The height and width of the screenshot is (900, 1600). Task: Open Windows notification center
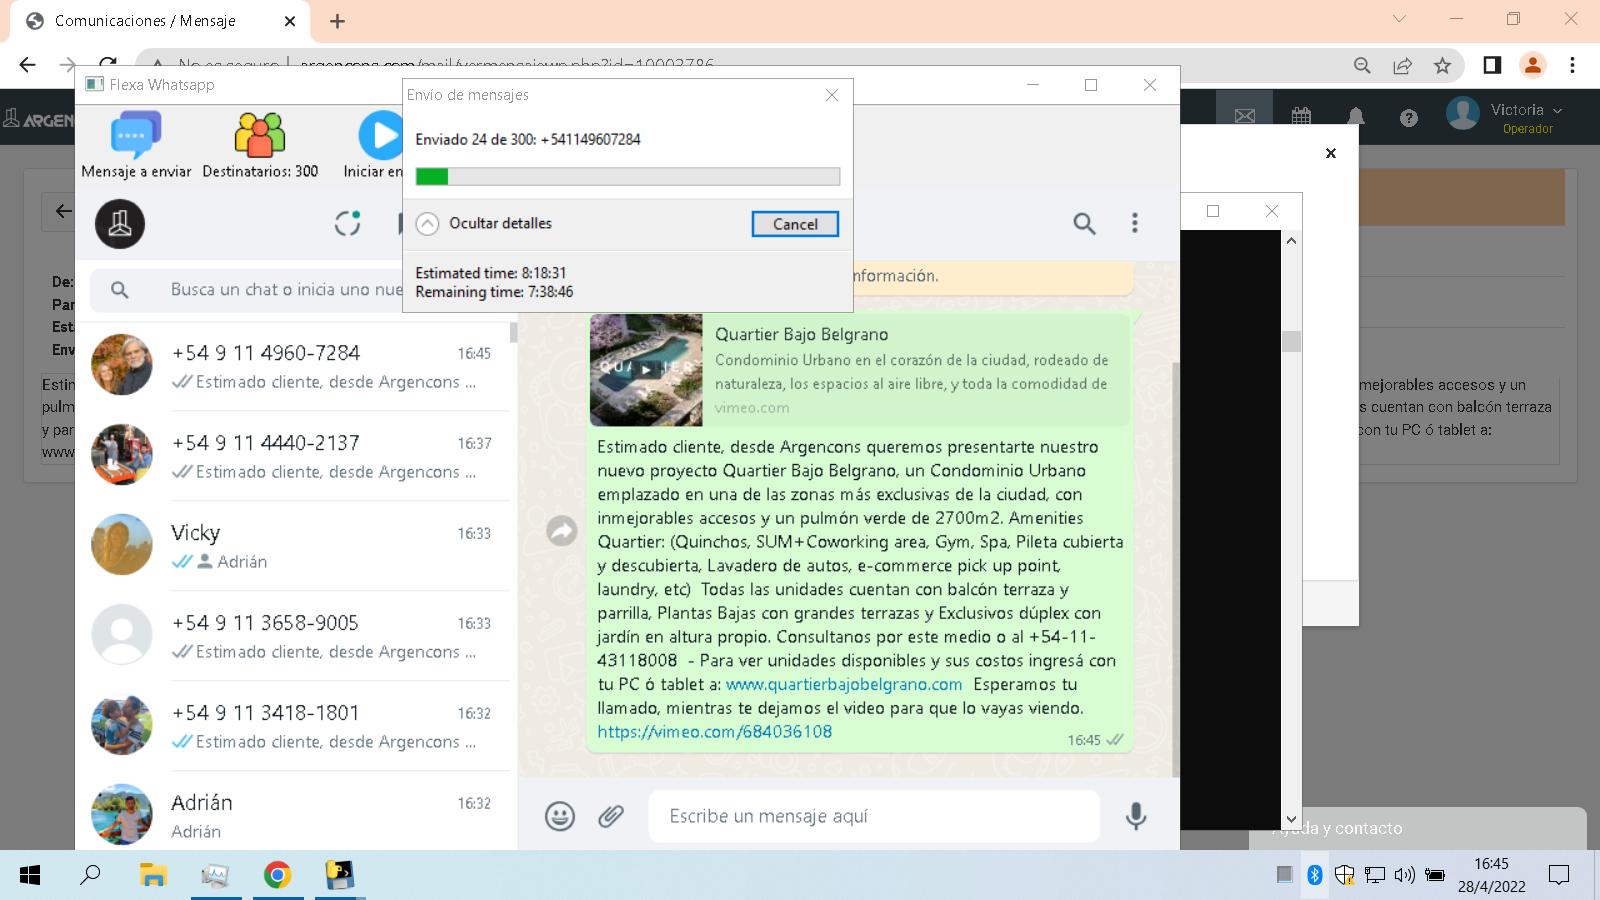(1559, 875)
